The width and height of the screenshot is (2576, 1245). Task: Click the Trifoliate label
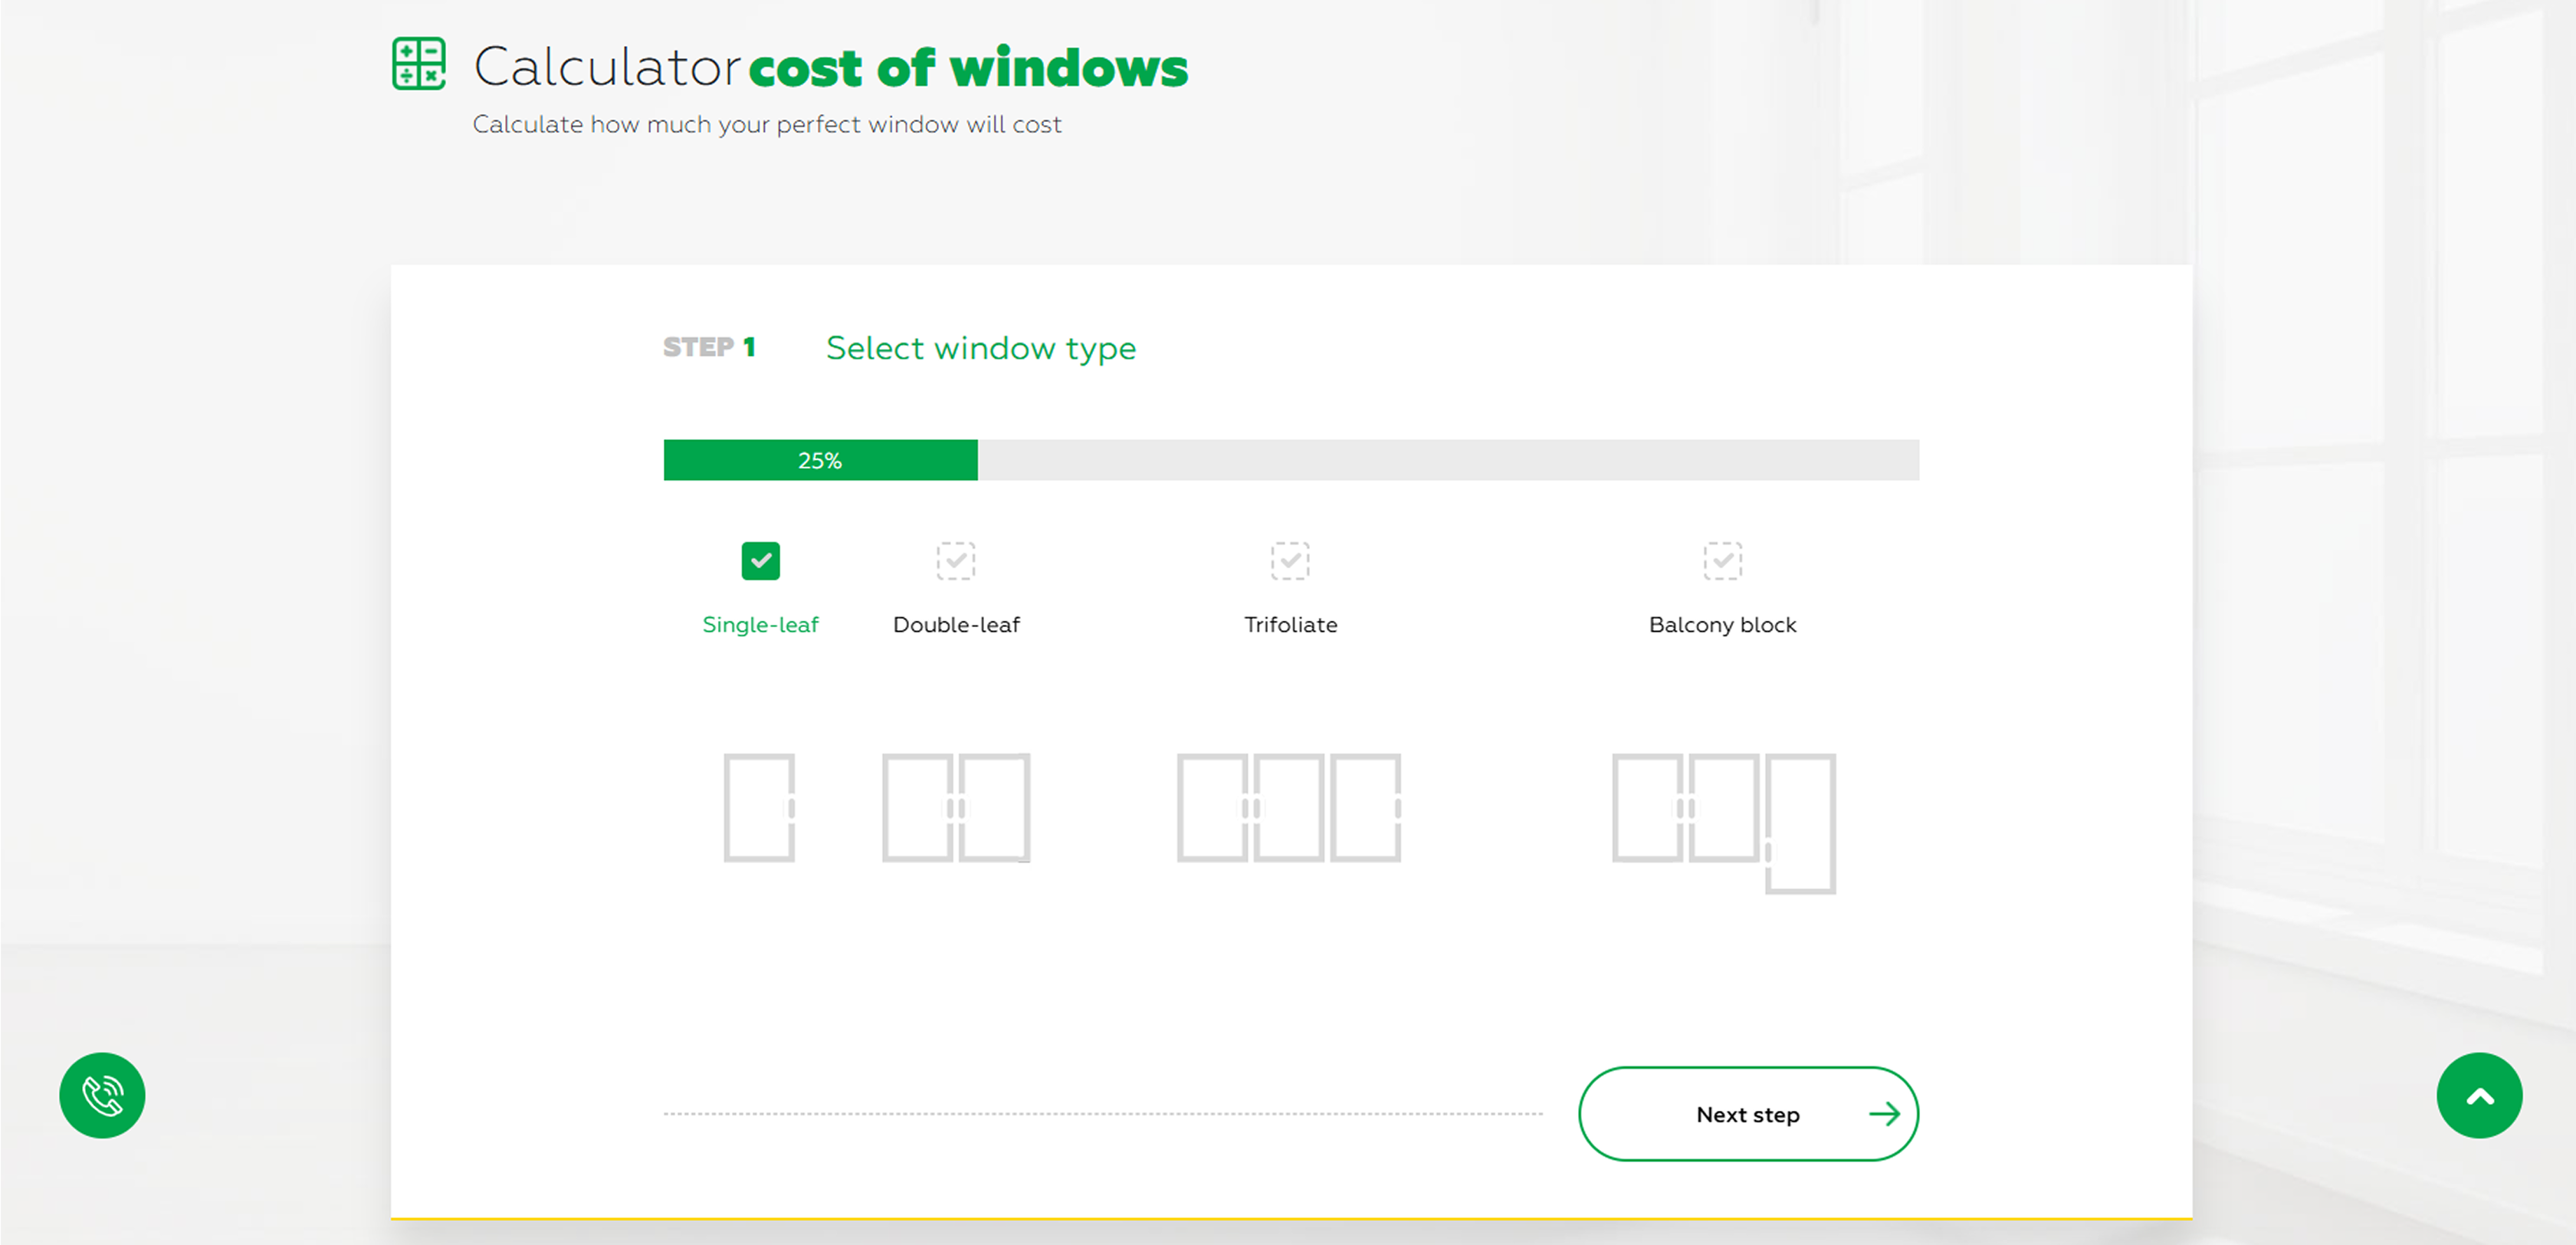tap(1290, 625)
